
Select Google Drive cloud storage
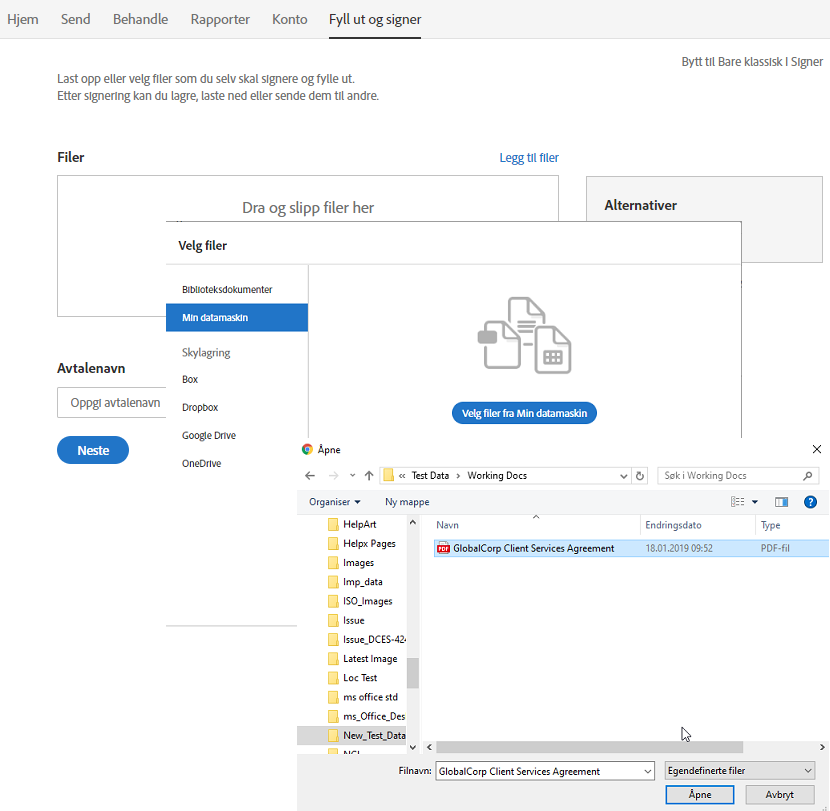[x=209, y=435]
